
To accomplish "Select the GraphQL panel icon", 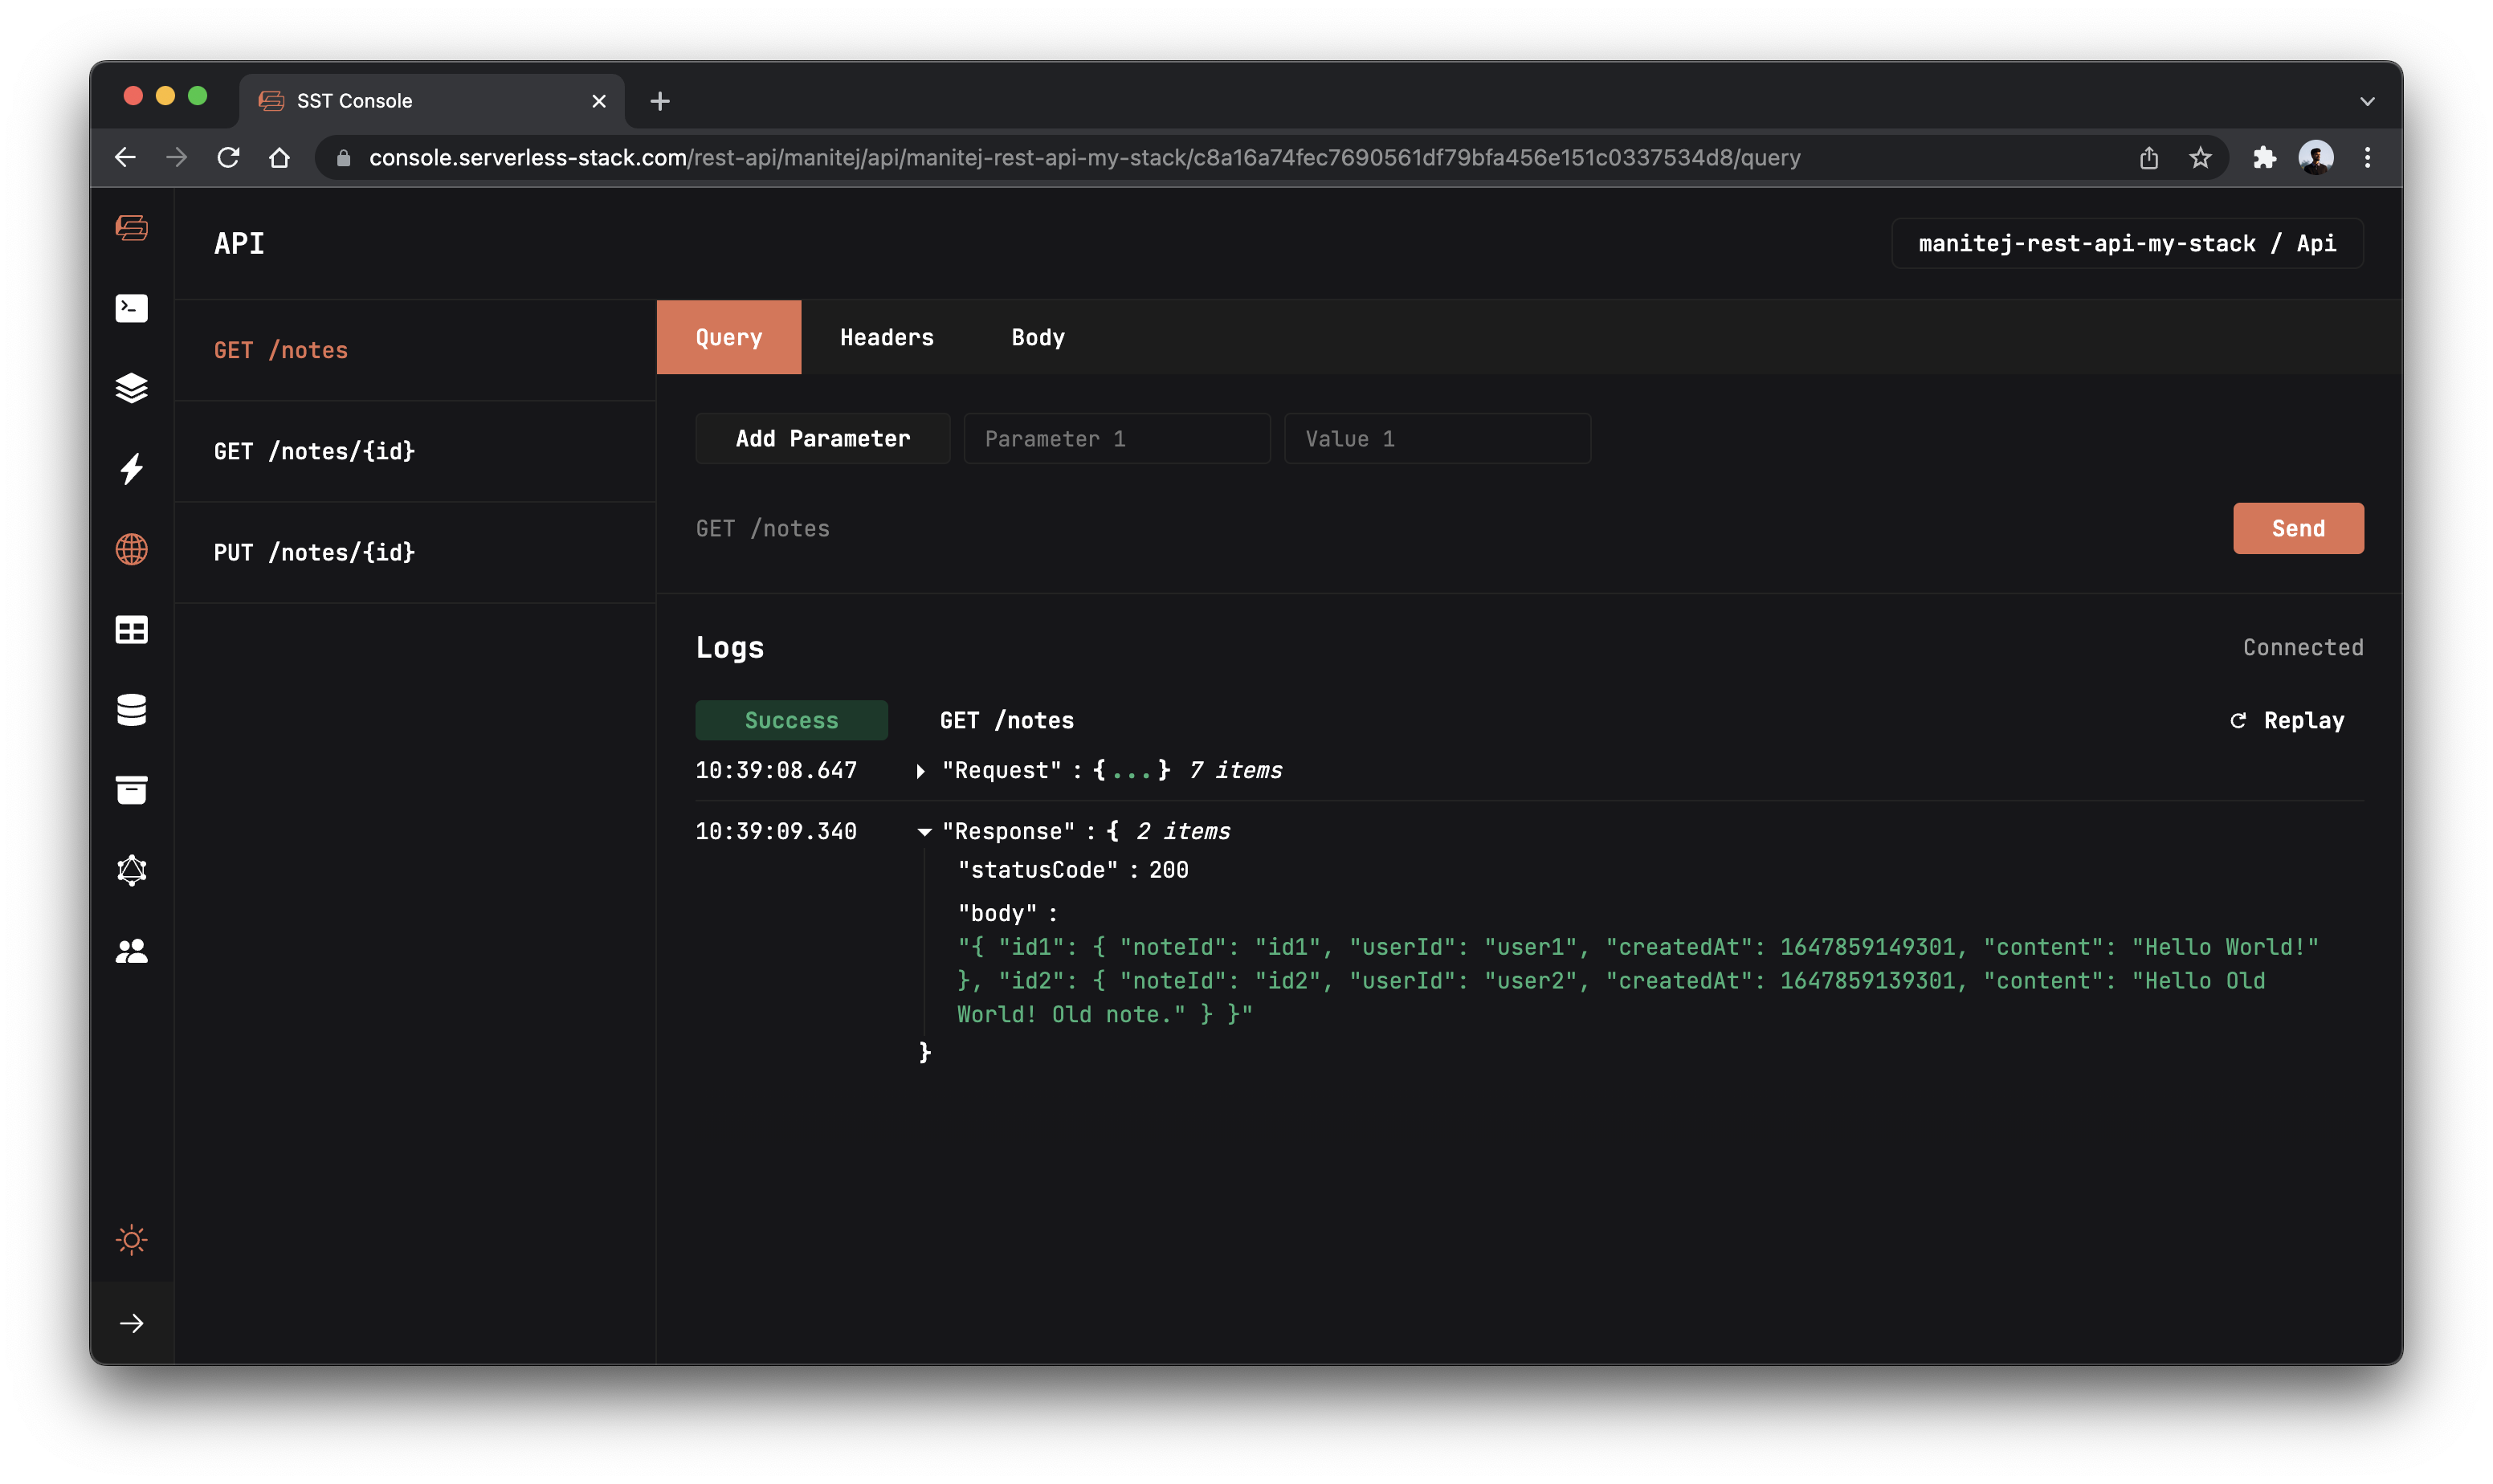I will pos(131,869).
